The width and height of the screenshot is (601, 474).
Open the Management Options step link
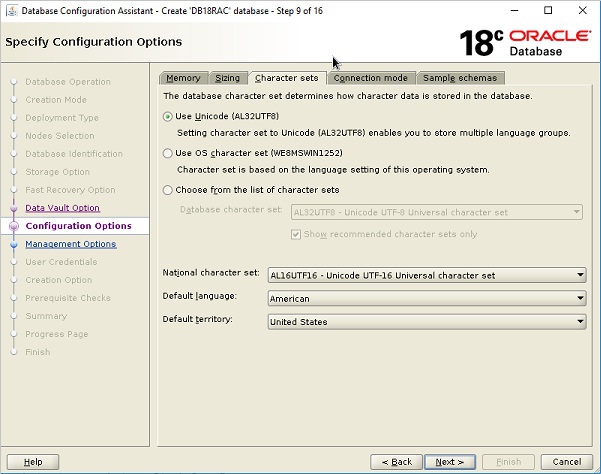tap(71, 244)
